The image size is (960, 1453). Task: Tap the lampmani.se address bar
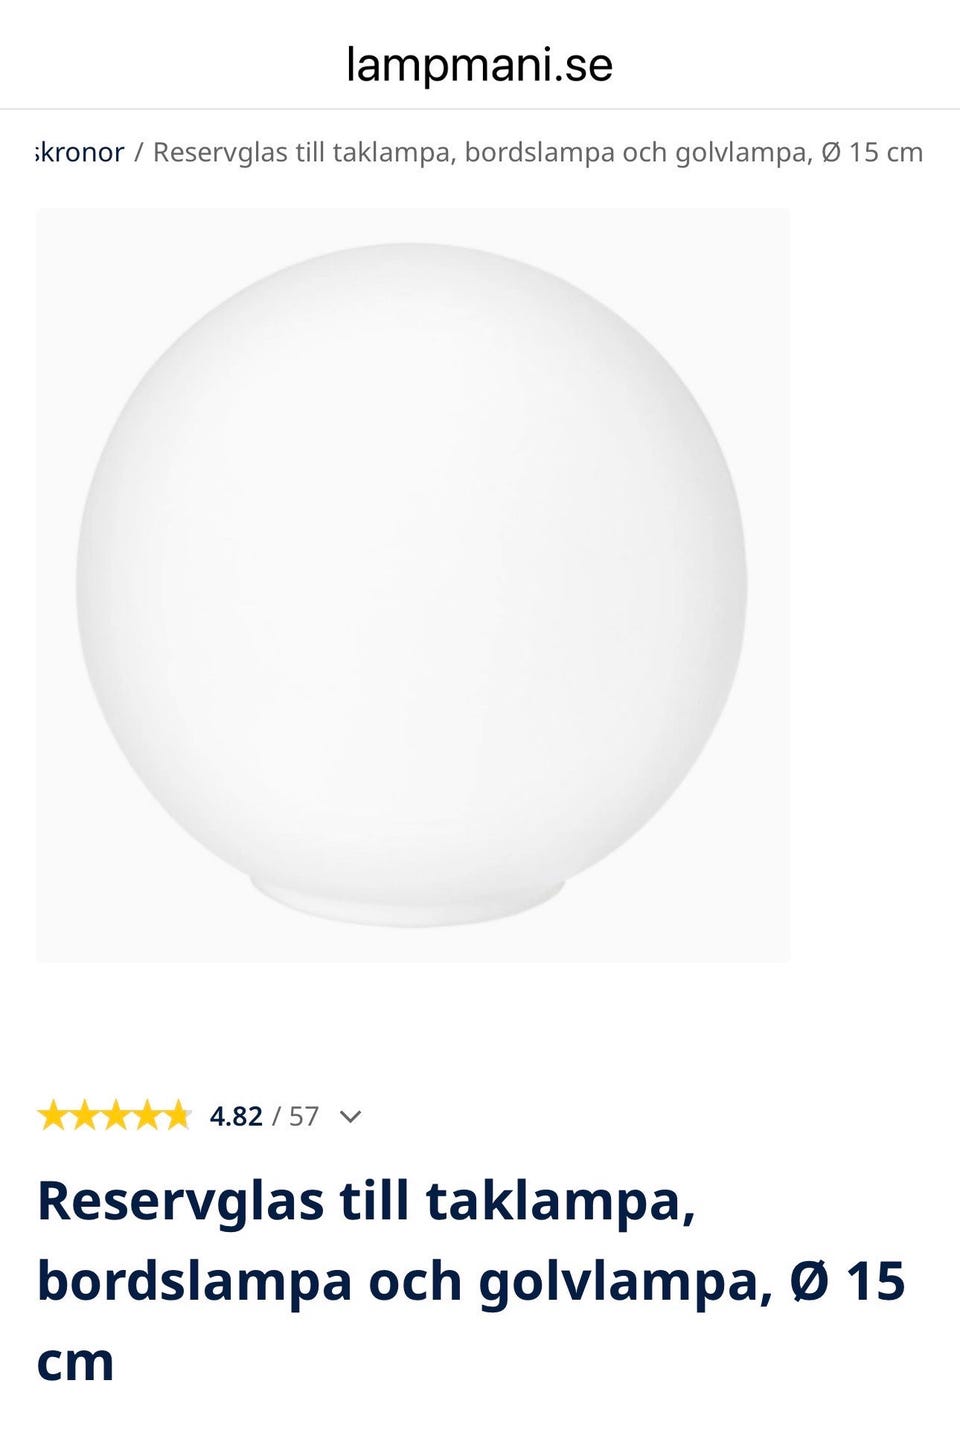point(479,65)
